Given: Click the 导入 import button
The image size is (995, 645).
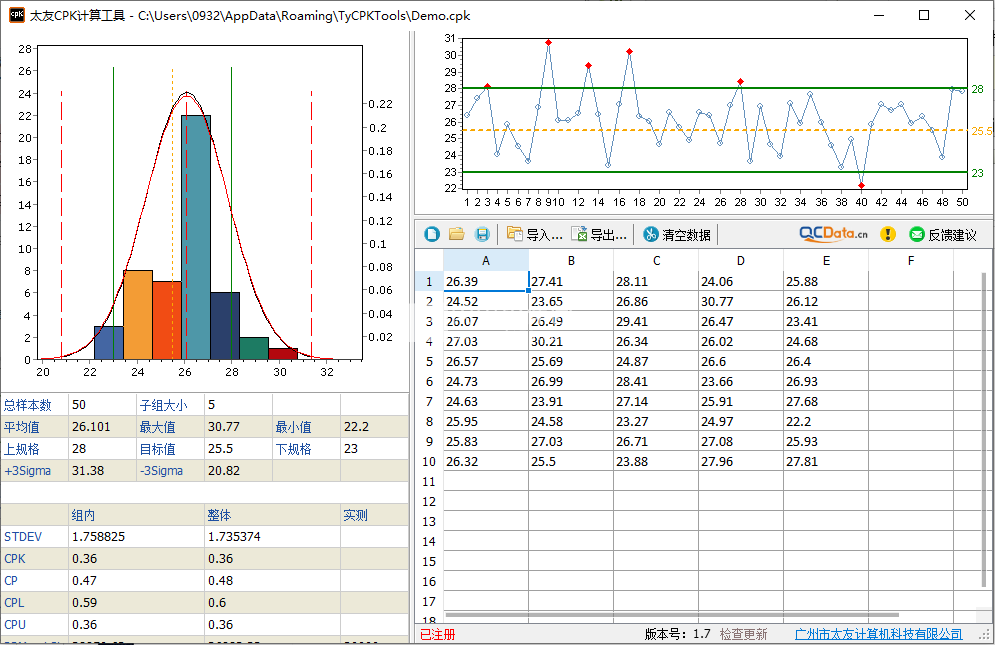Looking at the screenshot, I should (534, 234).
